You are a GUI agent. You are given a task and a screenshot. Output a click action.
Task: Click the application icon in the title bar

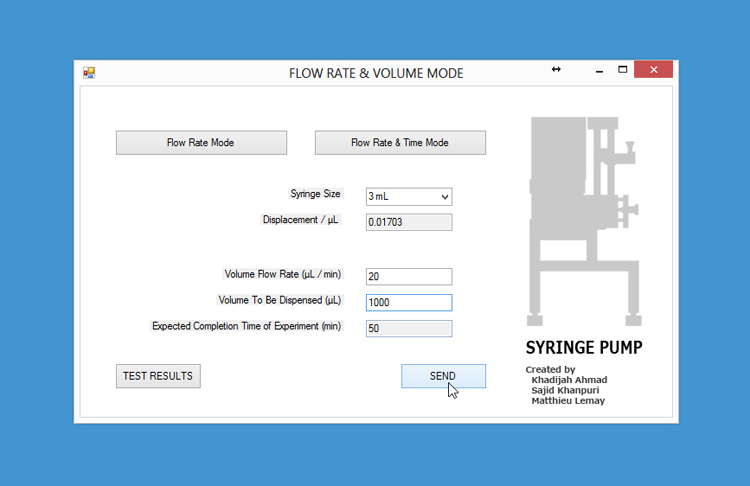pyautogui.click(x=89, y=73)
